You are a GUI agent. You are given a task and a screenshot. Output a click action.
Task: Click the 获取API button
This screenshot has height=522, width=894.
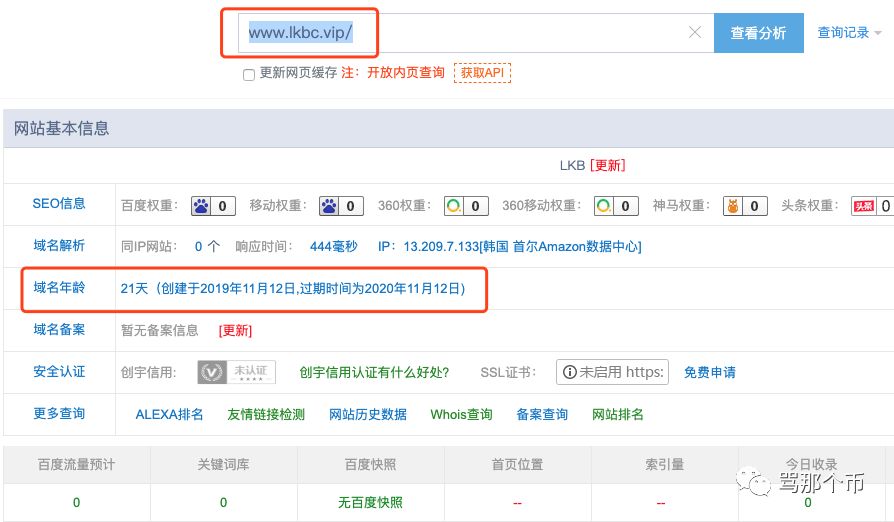[482, 73]
